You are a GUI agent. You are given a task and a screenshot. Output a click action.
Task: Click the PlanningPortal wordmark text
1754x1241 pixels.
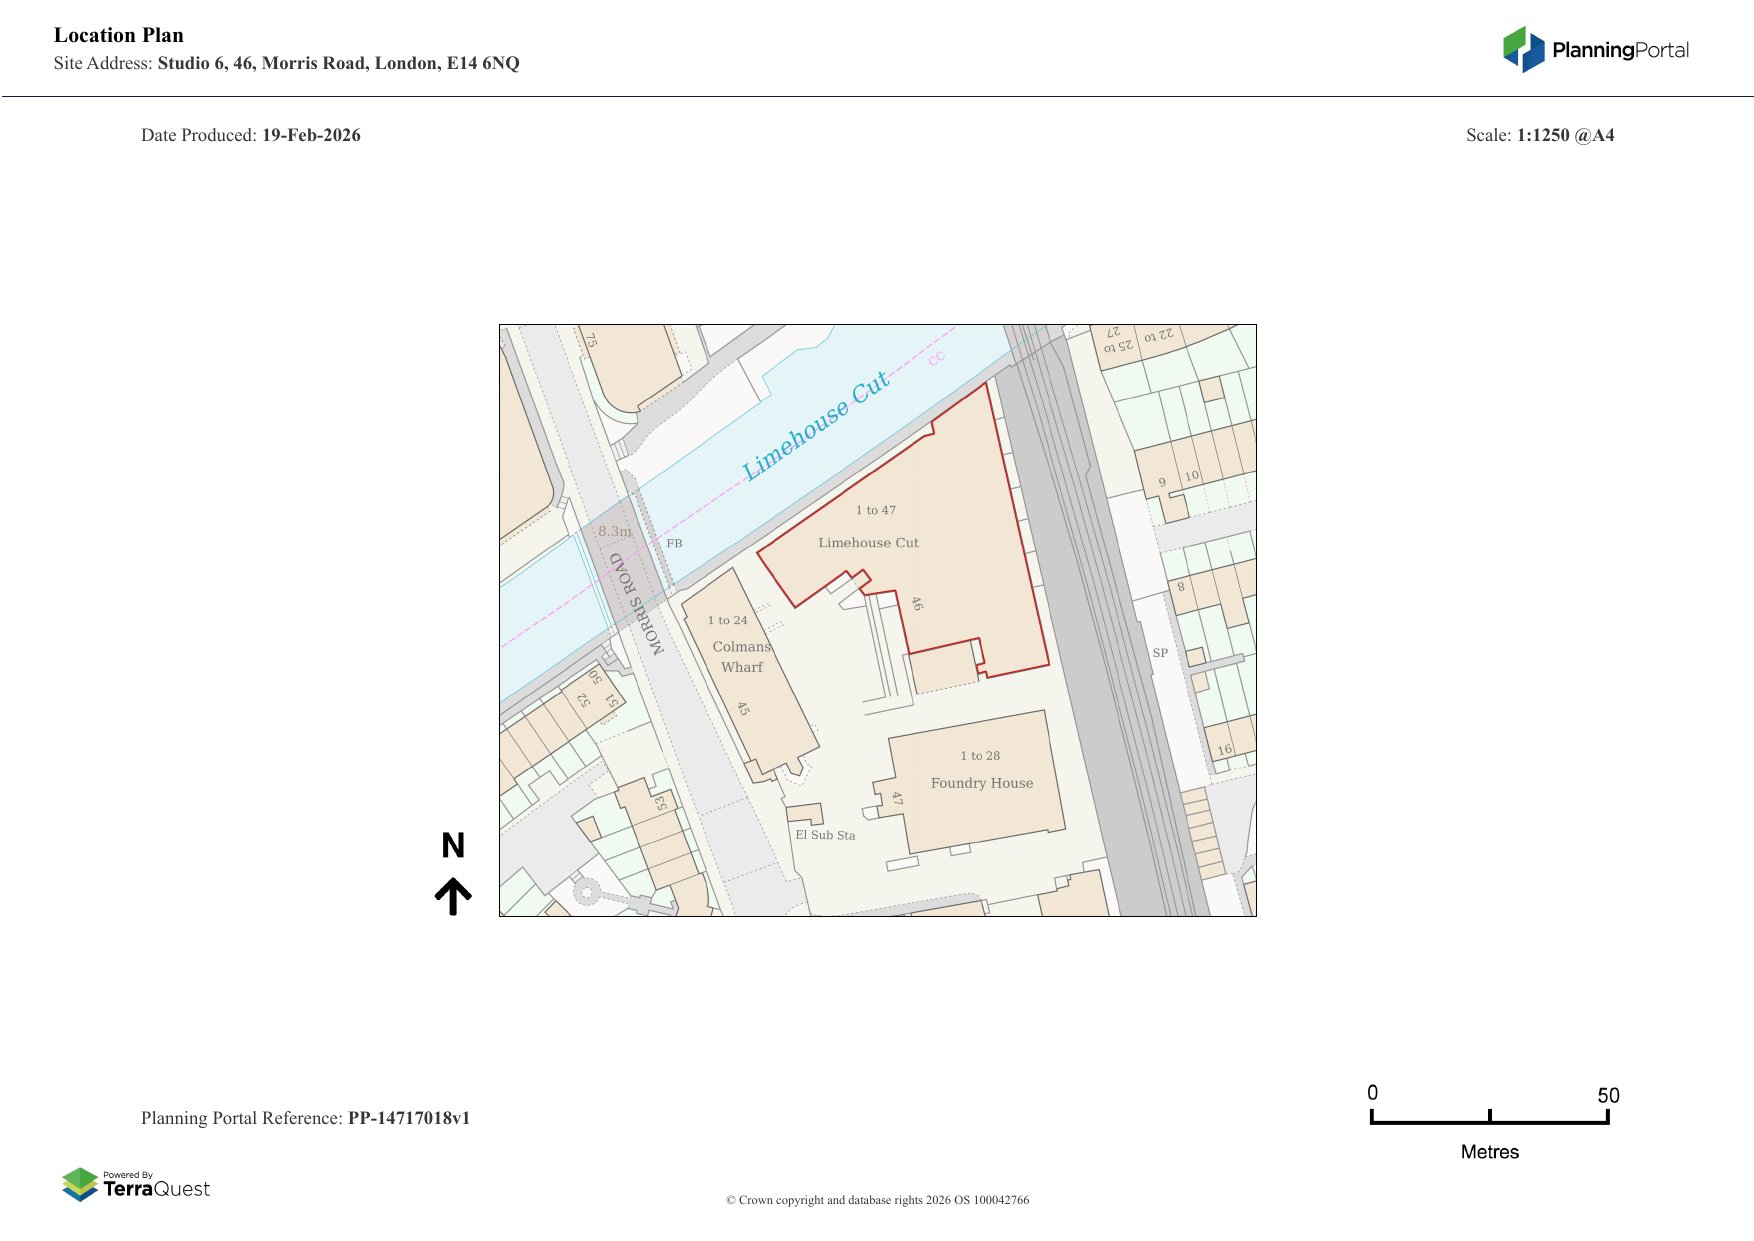(x=1620, y=50)
